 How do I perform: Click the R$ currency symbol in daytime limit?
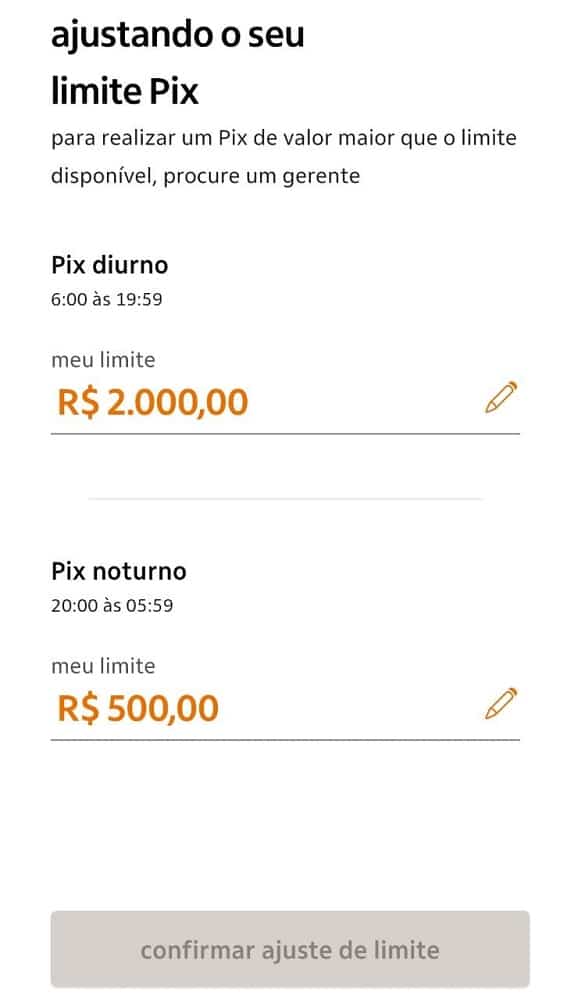[78, 402]
